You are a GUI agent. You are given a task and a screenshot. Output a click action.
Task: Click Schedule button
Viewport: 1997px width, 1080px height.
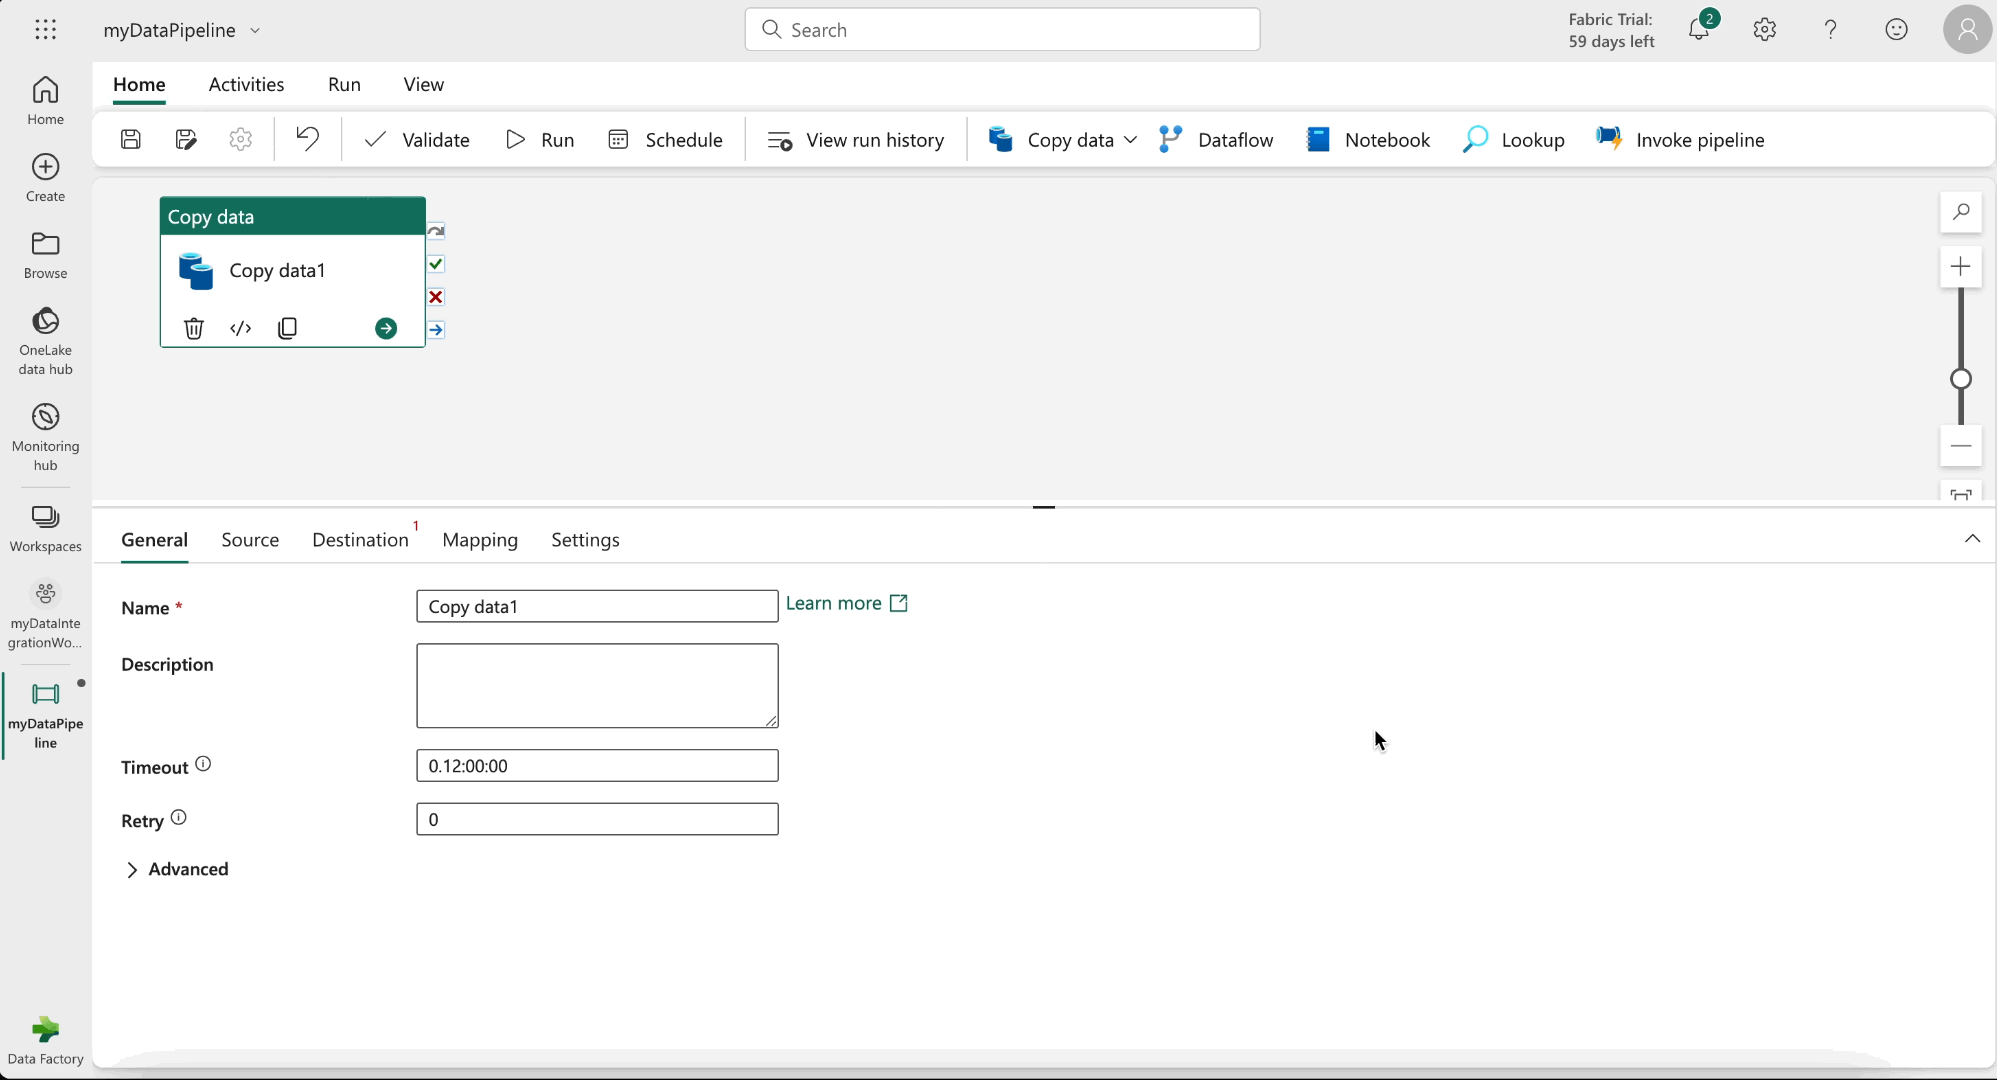[x=665, y=140]
